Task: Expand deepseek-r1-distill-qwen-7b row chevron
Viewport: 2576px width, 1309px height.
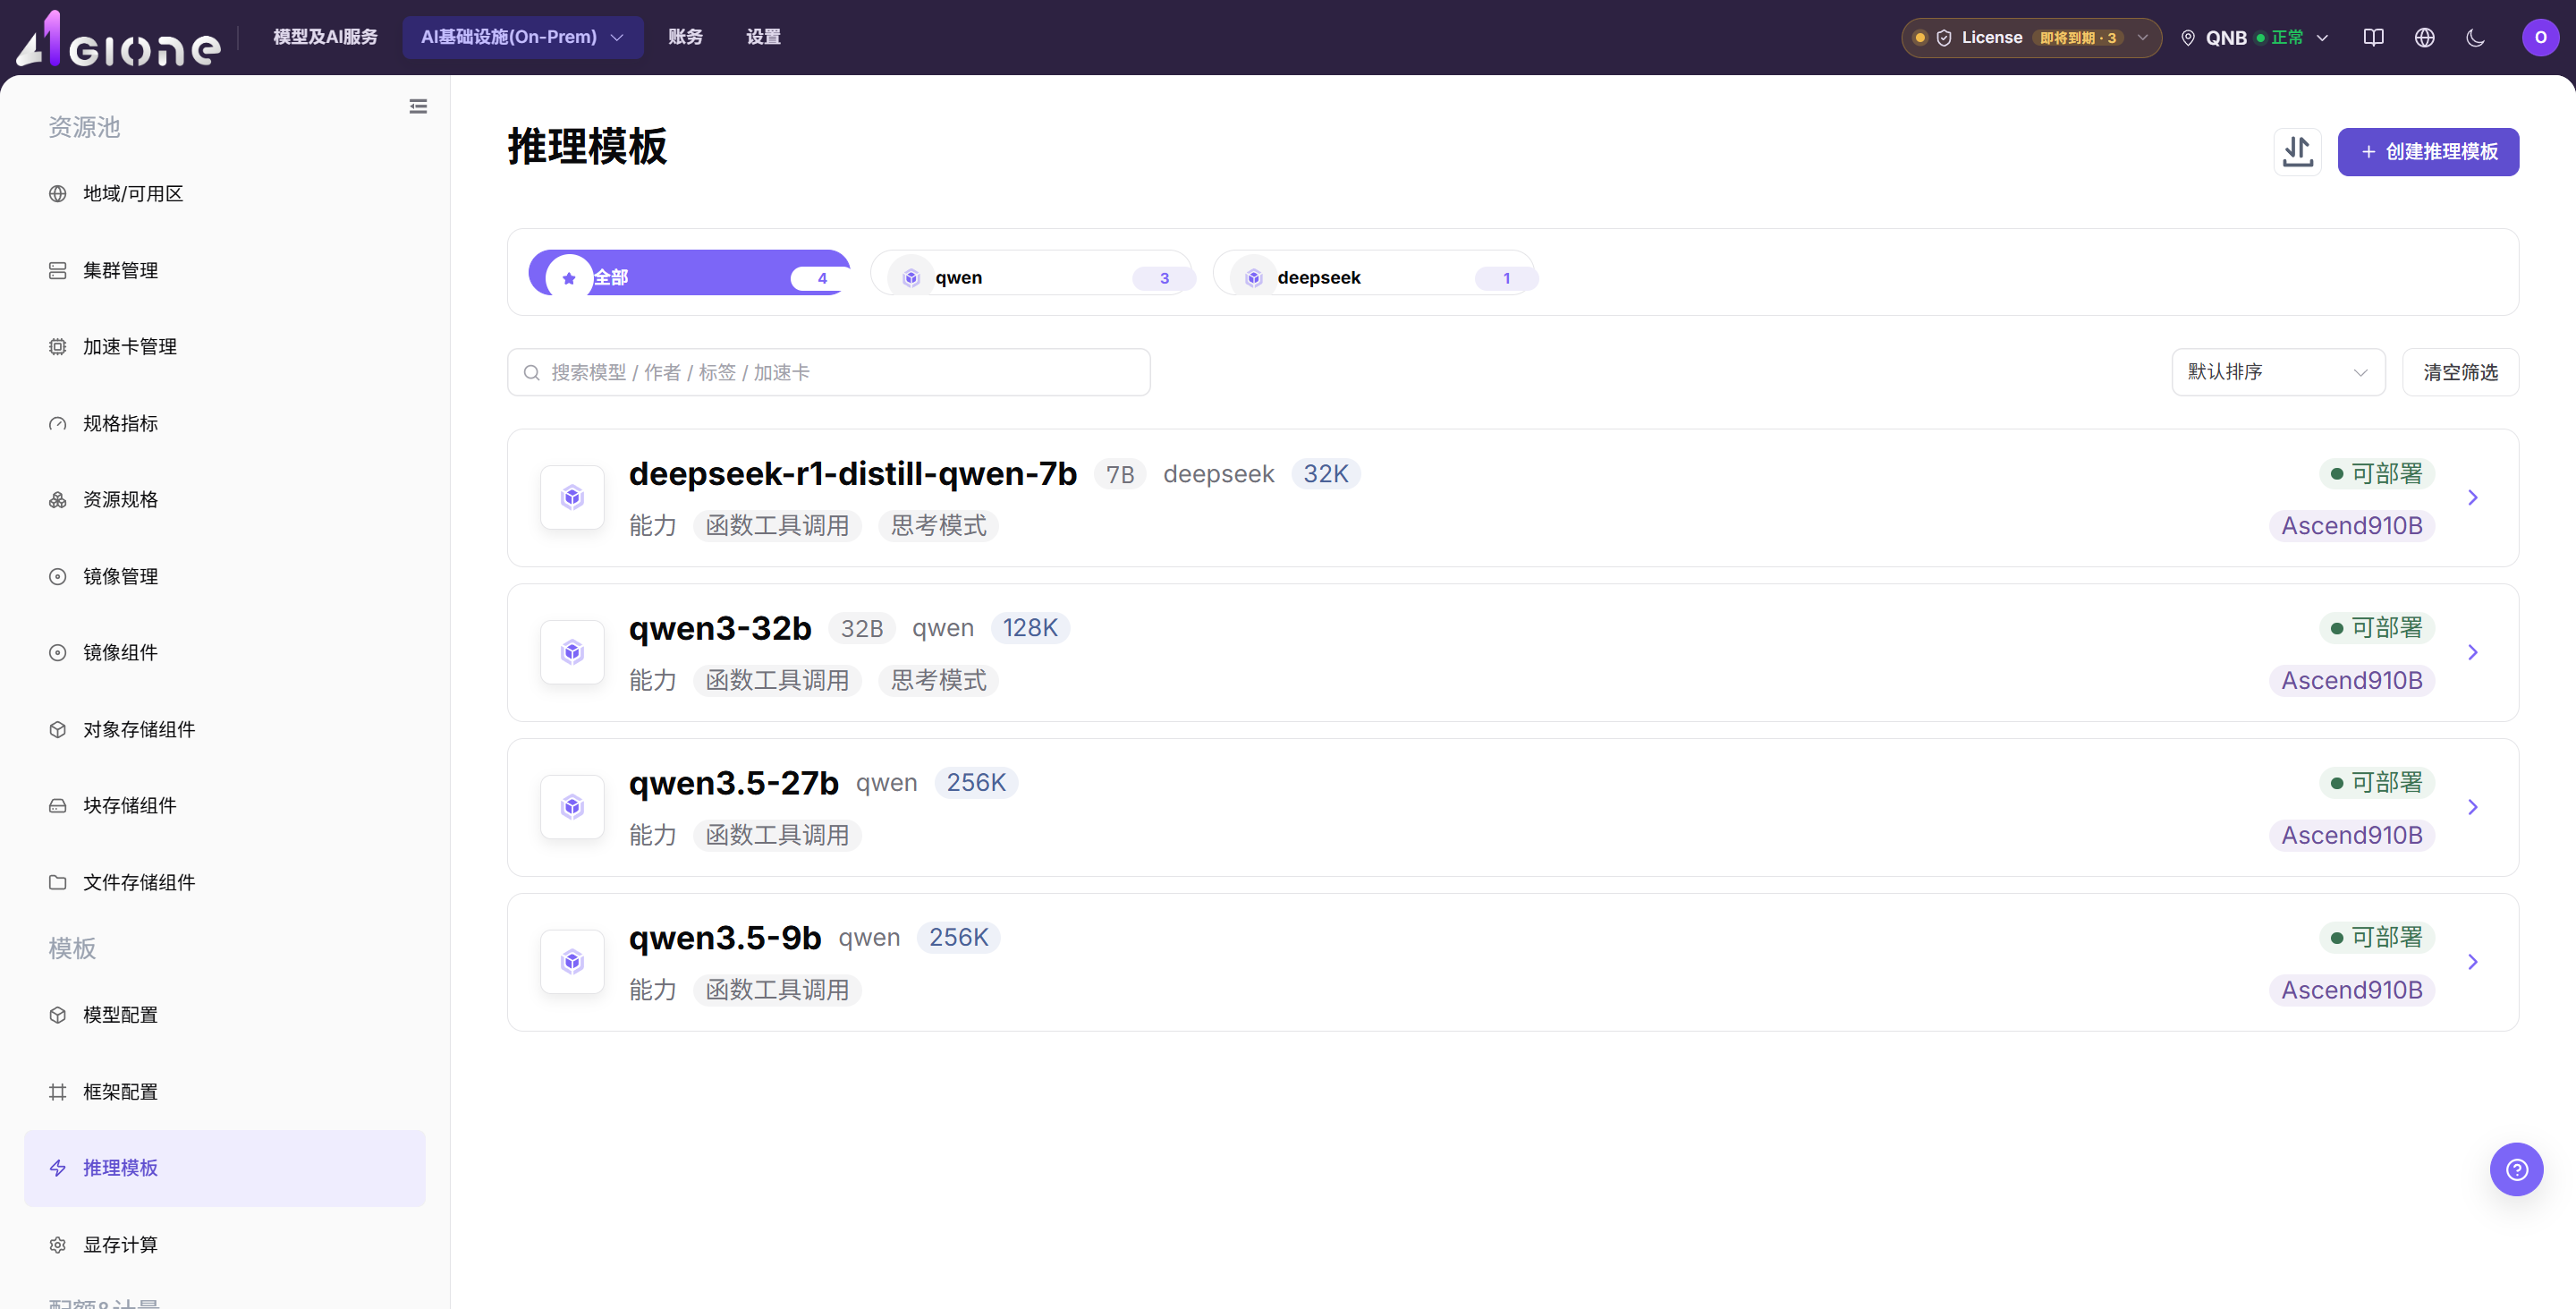Action: [x=2473, y=498]
